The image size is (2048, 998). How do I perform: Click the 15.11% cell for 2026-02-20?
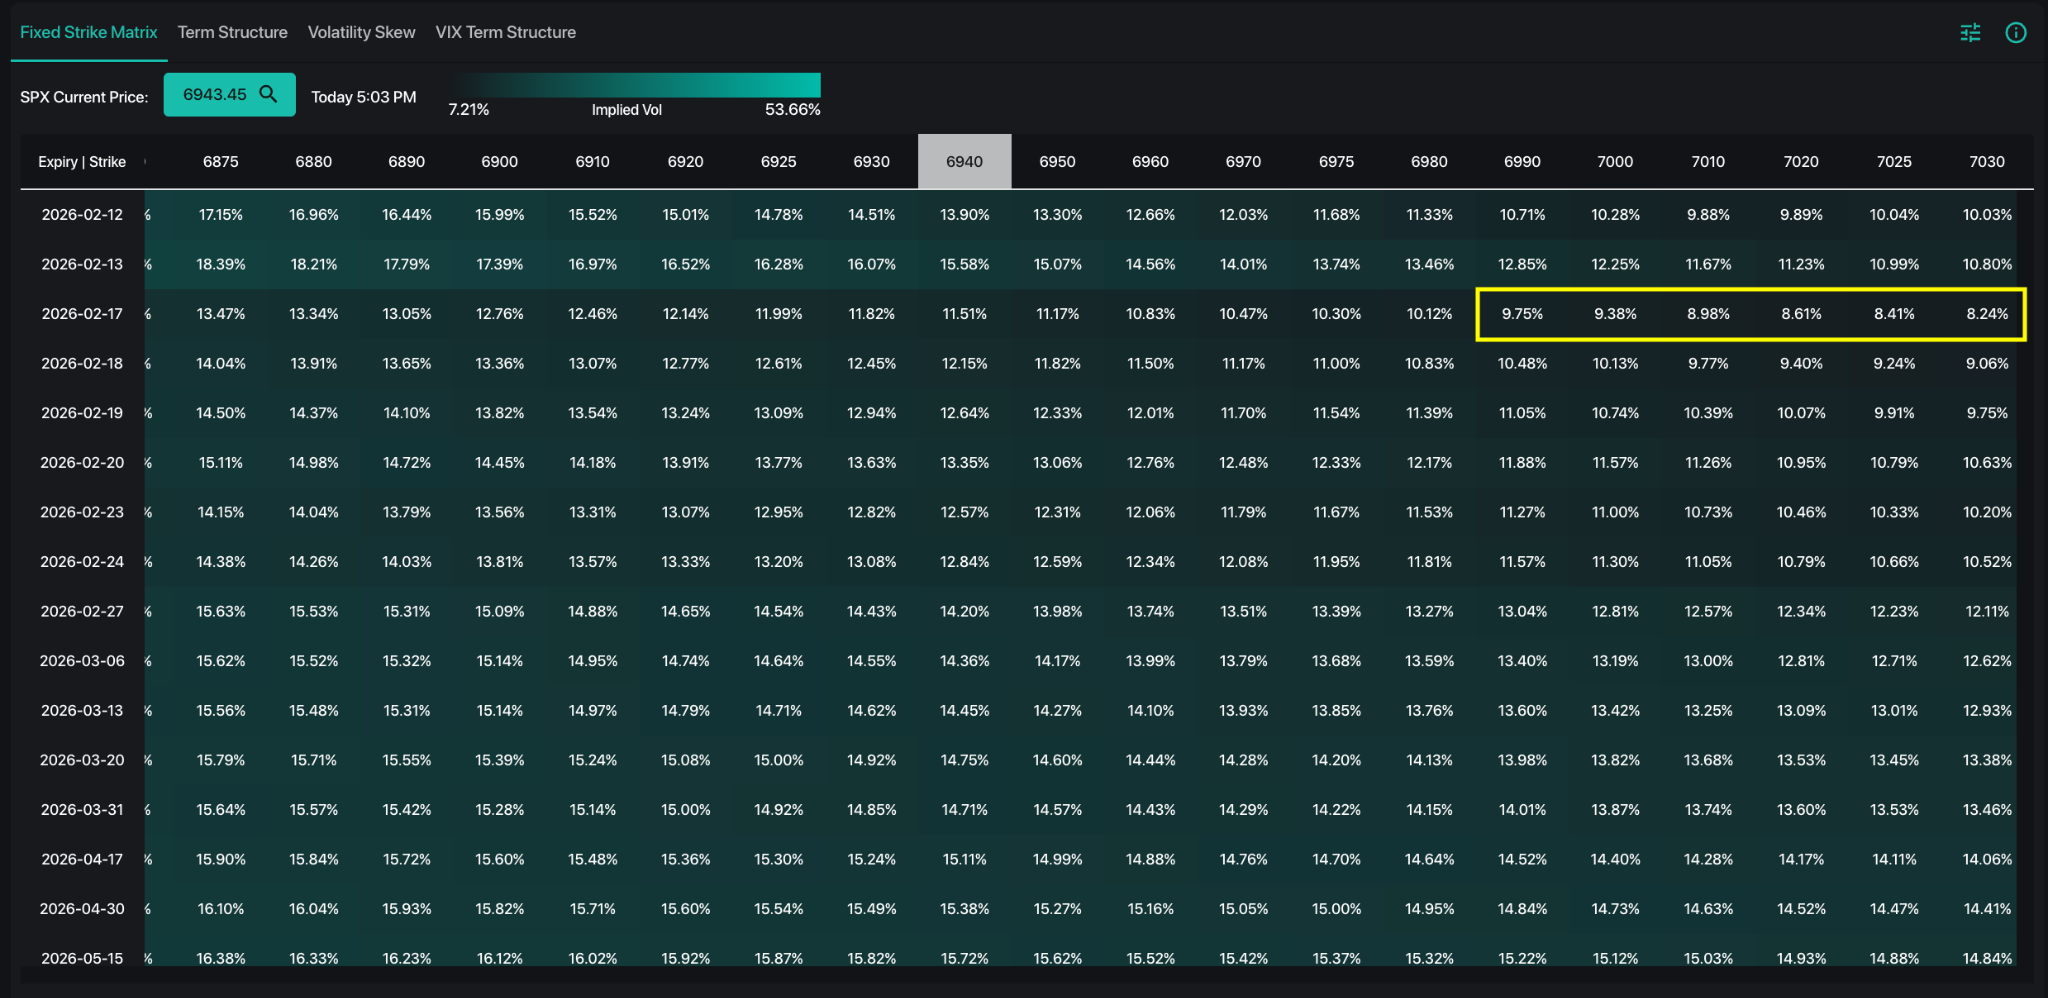click(x=221, y=462)
